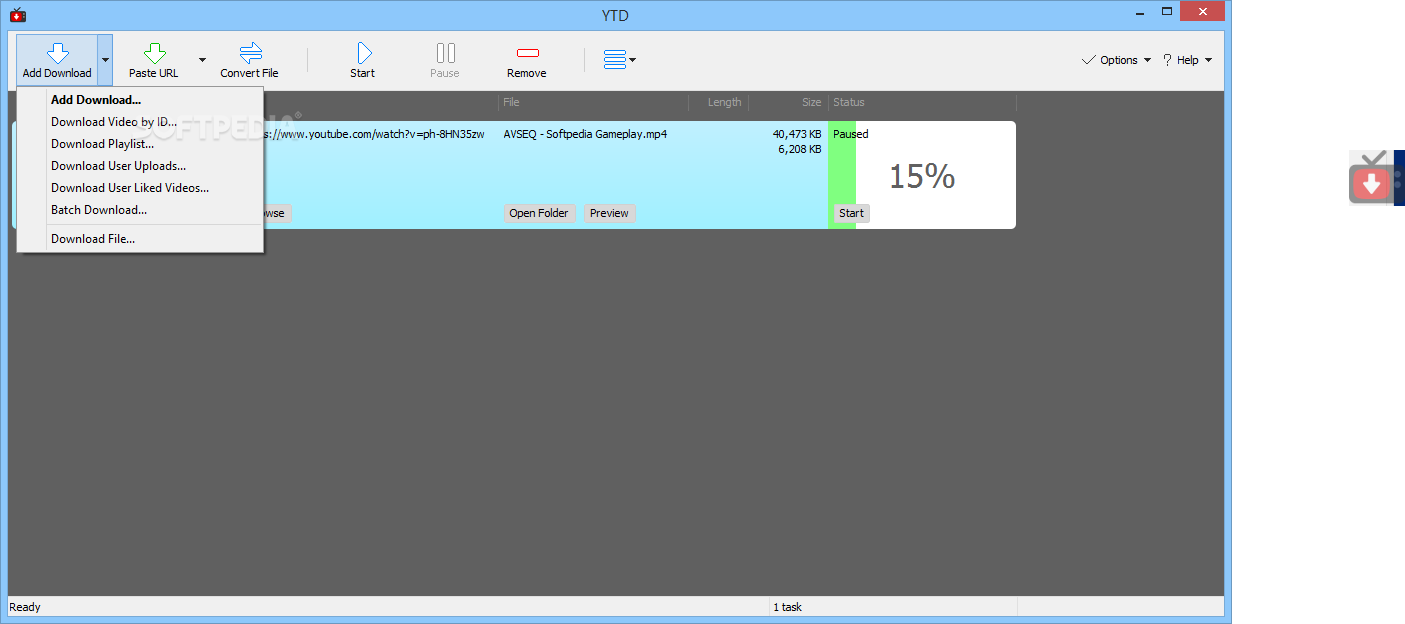The width and height of the screenshot is (1405, 624).
Task: Click Start button in the Status column
Action: click(851, 213)
